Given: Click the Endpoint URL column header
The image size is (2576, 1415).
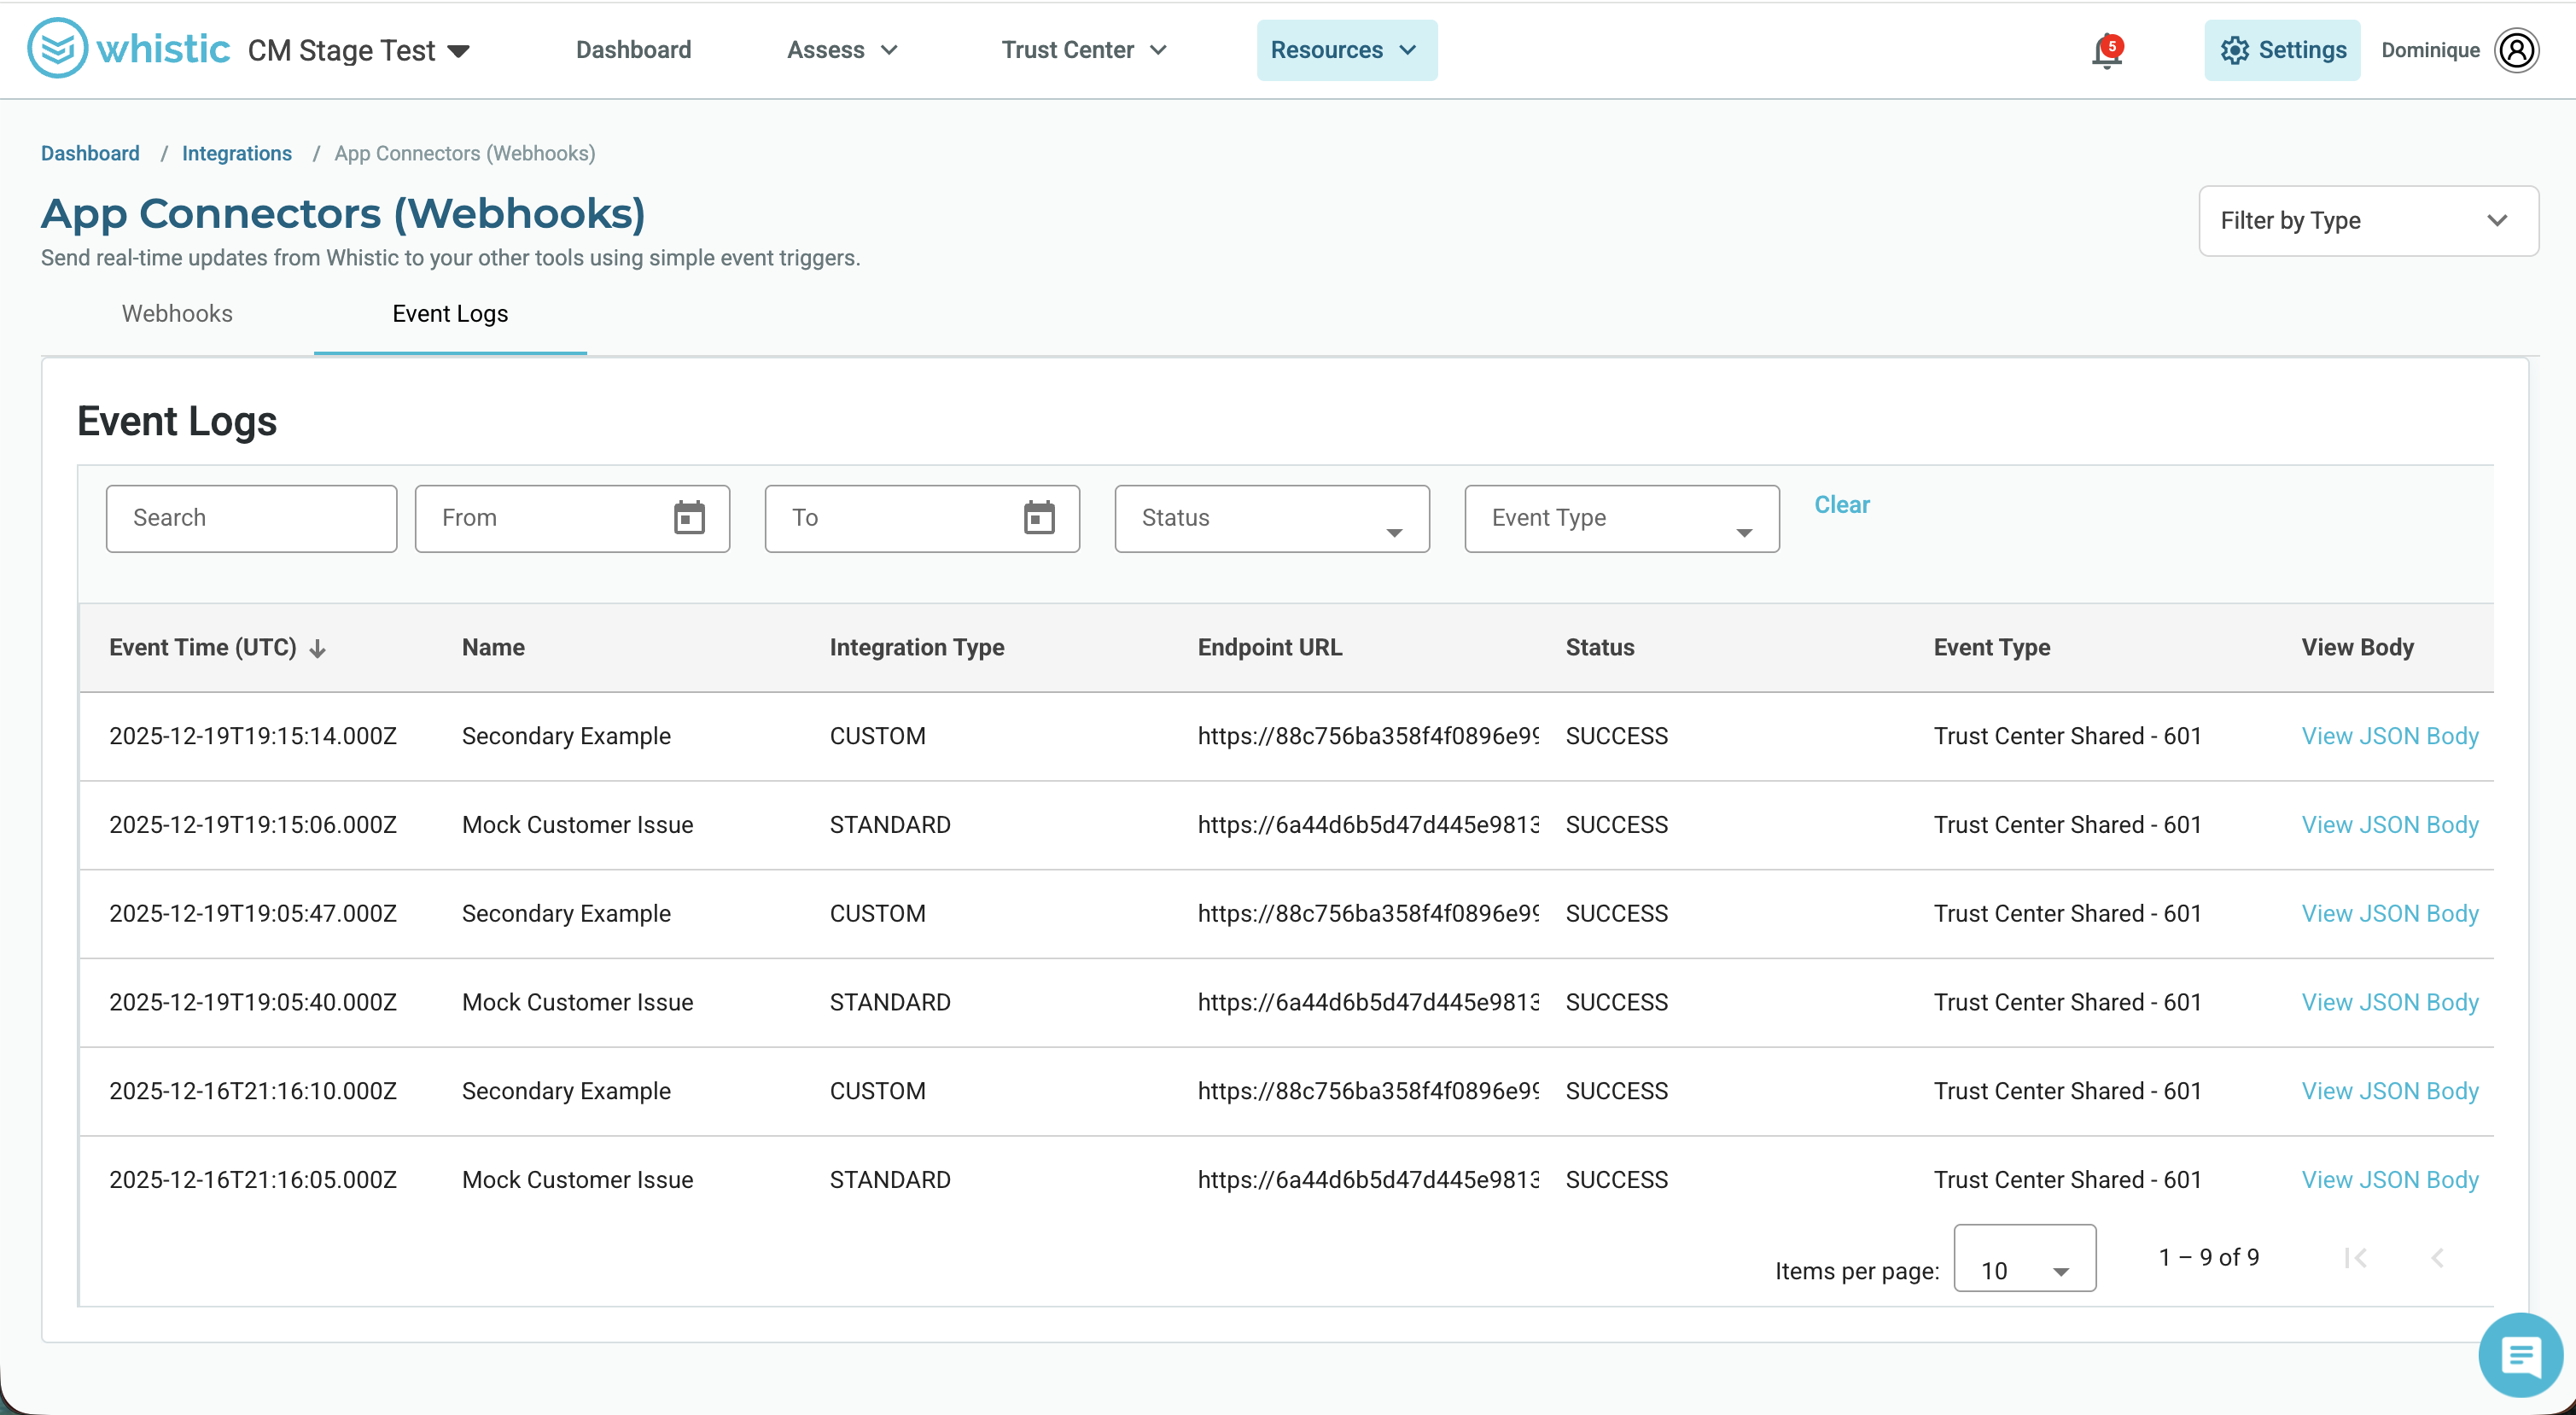Looking at the screenshot, I should tap(1270, 648).
